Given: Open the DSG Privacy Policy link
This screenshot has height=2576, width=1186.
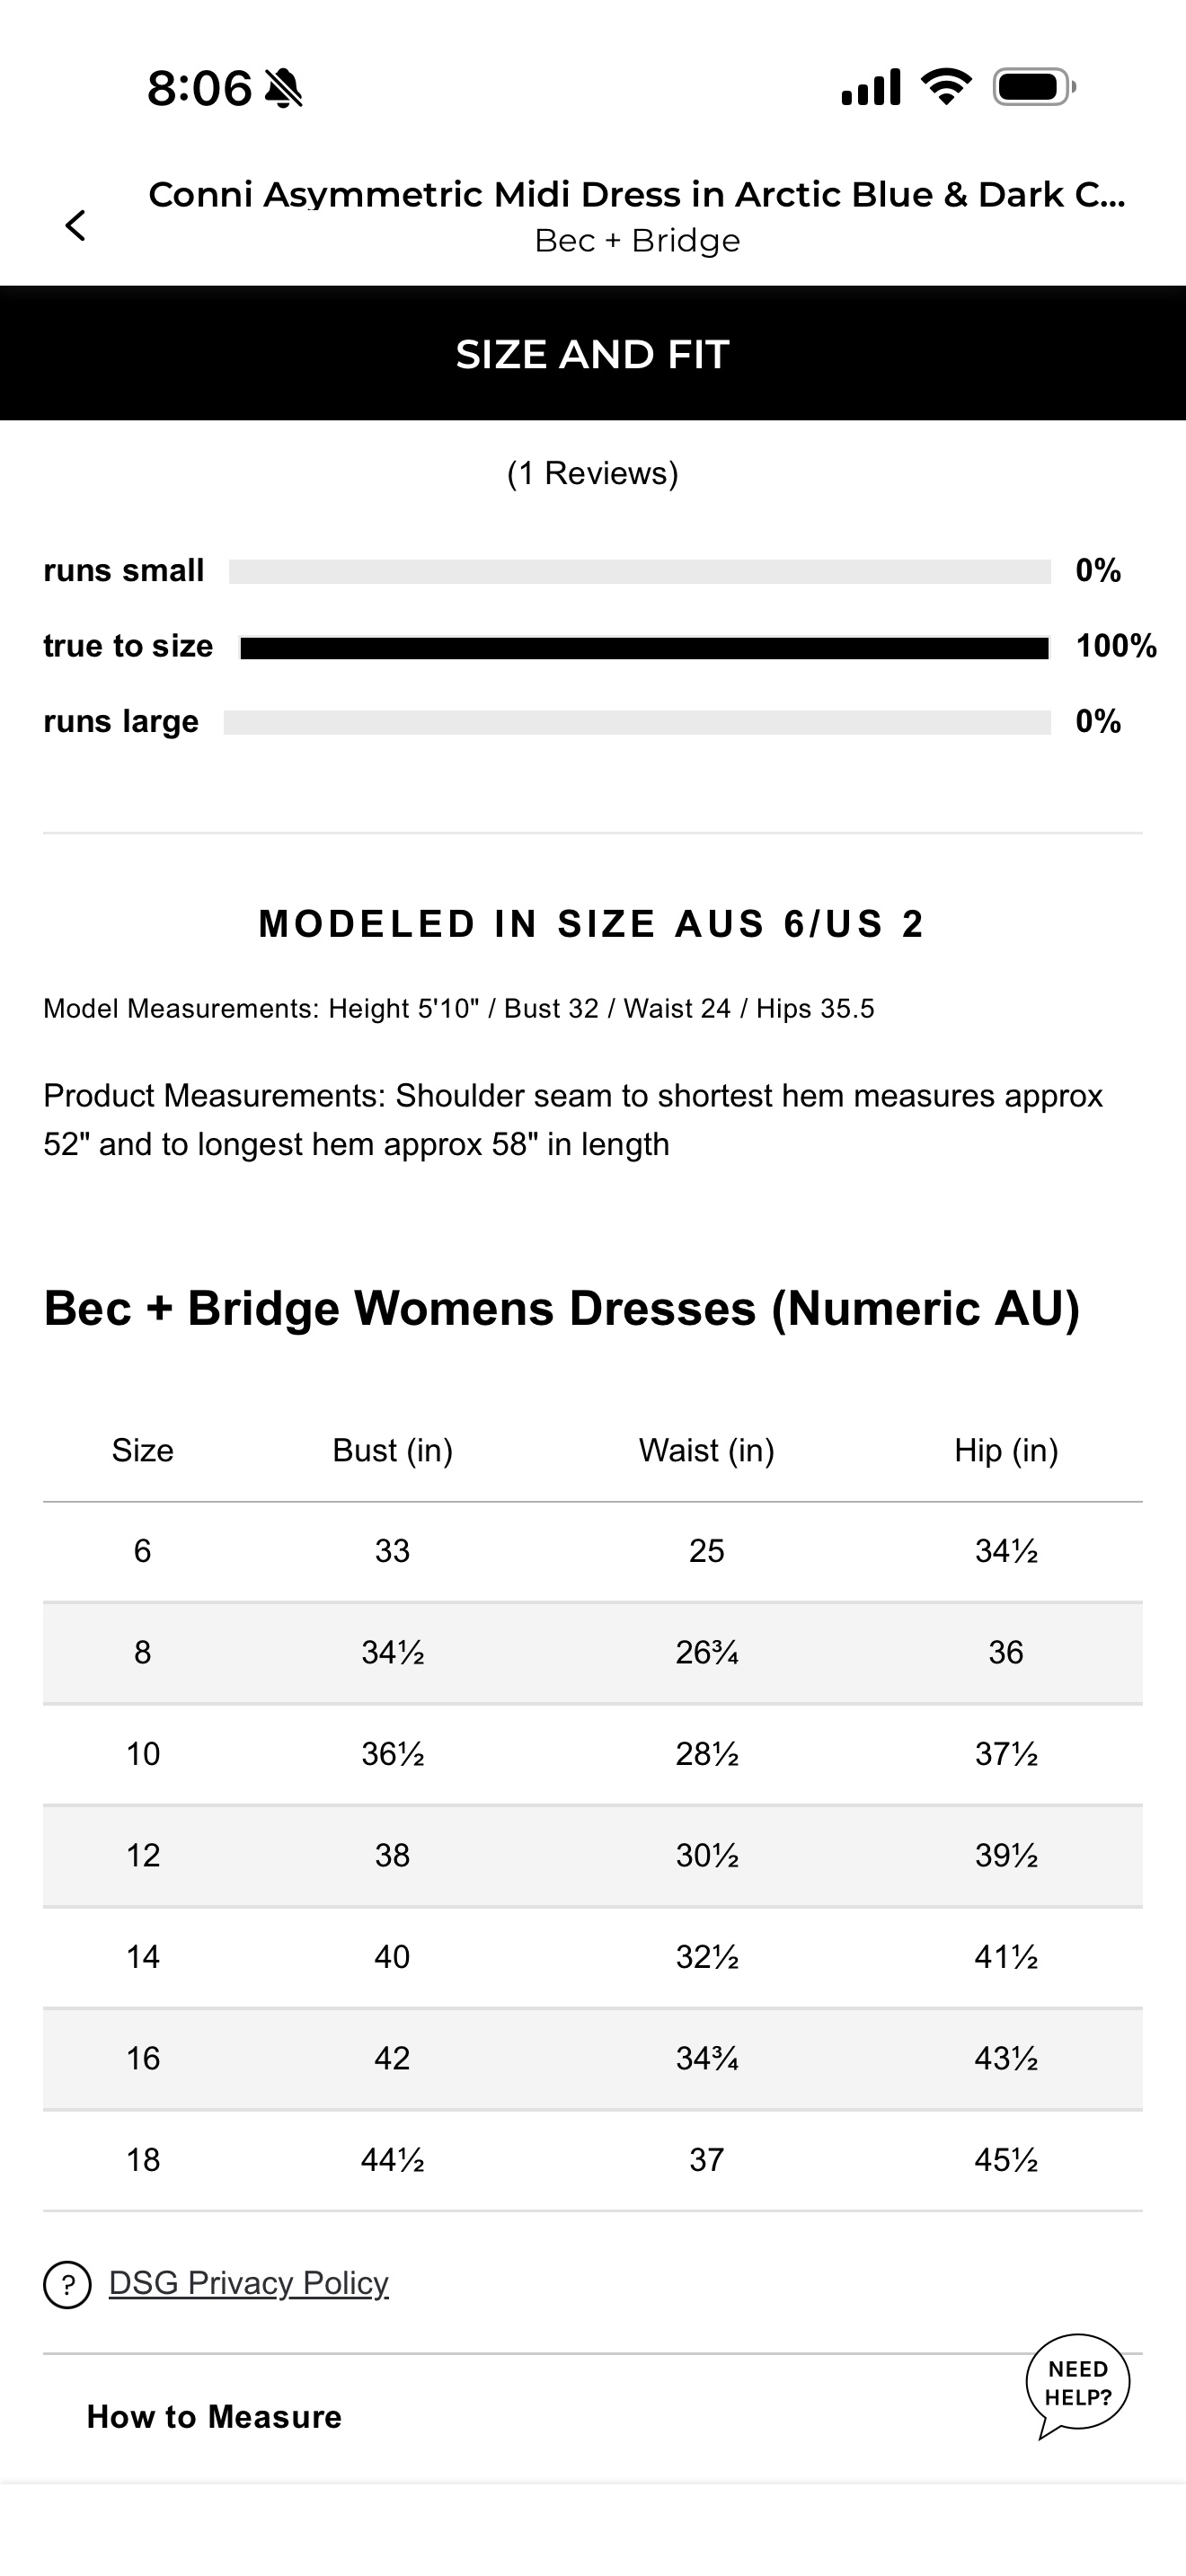Looking at the screenshot, I should click(x=249, y=2283).
